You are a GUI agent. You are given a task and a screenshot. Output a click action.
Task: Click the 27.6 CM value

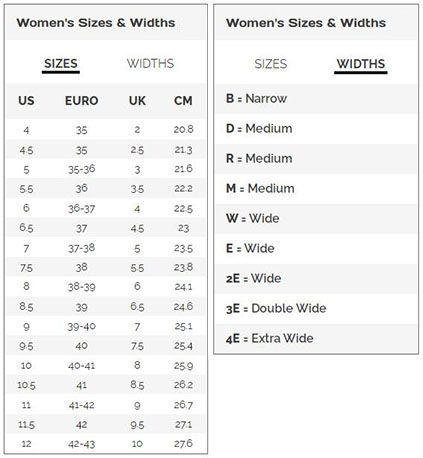click(x=183, y=444)
